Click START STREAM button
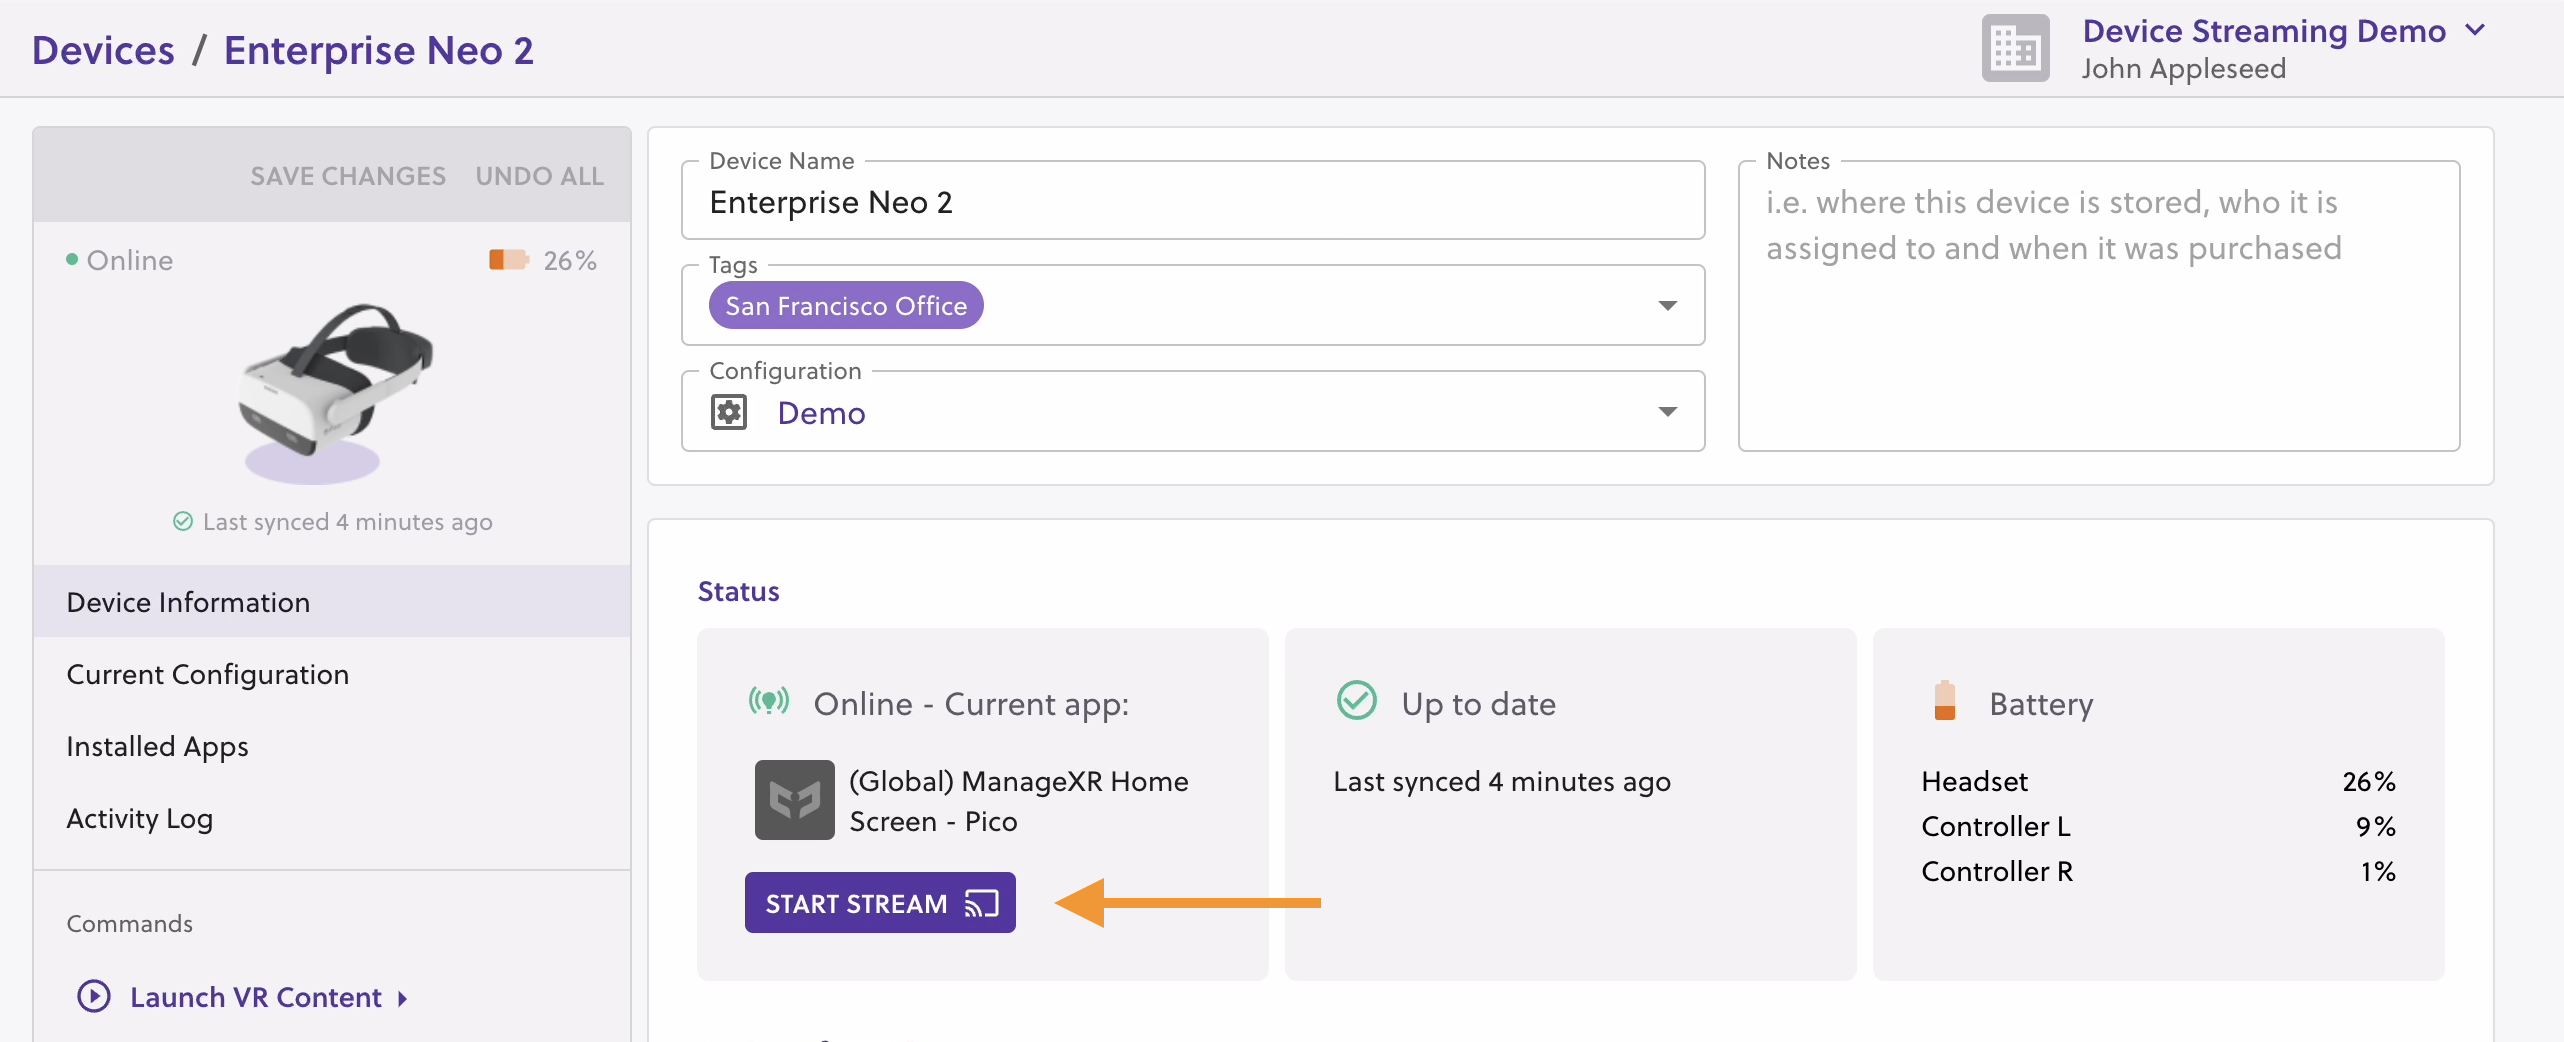Screen dimensions: 2564x1042 (x=880, y=903)
